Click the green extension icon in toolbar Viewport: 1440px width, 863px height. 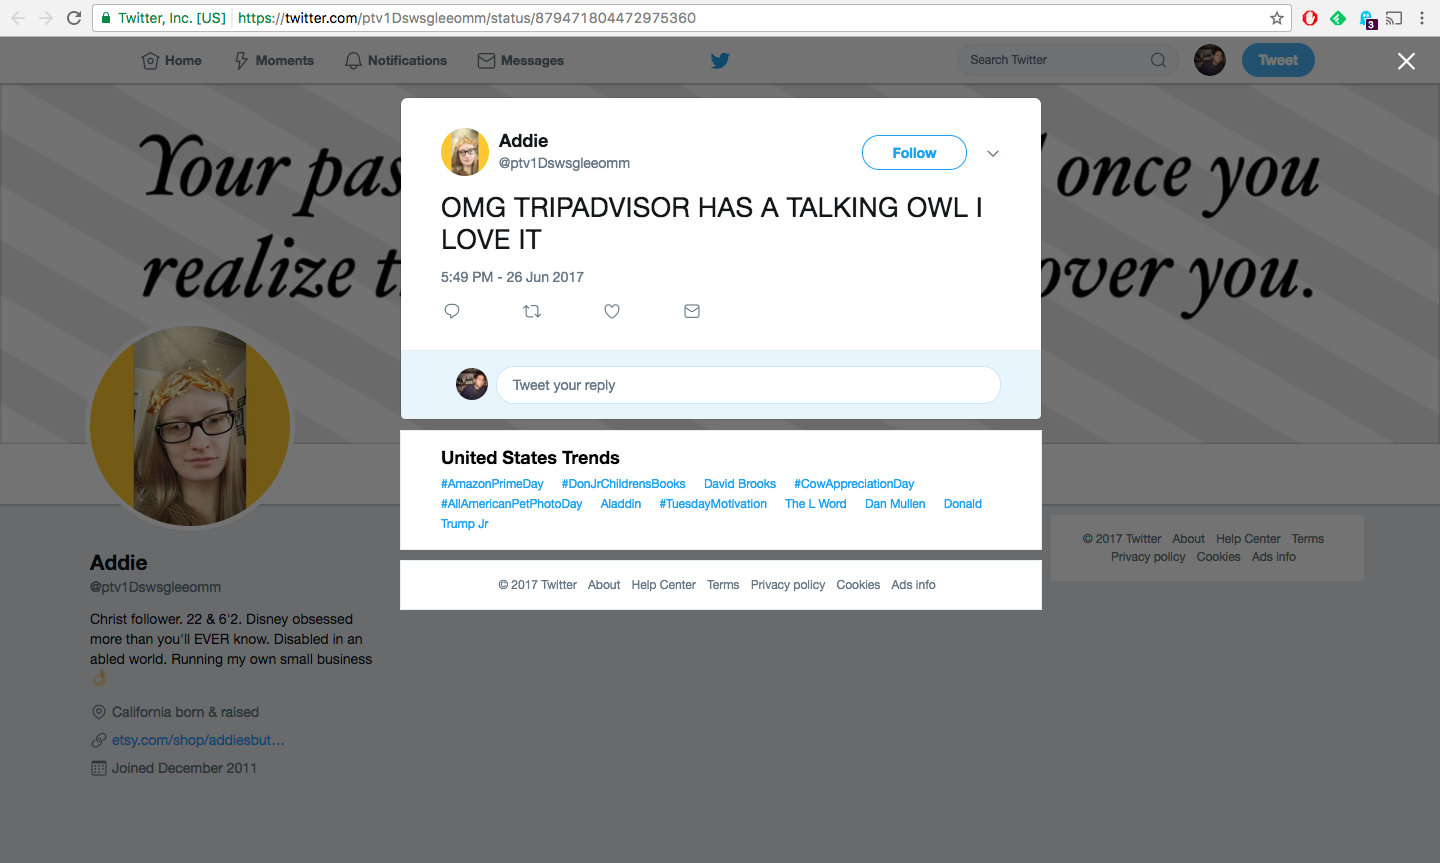tap(1338, 18)
